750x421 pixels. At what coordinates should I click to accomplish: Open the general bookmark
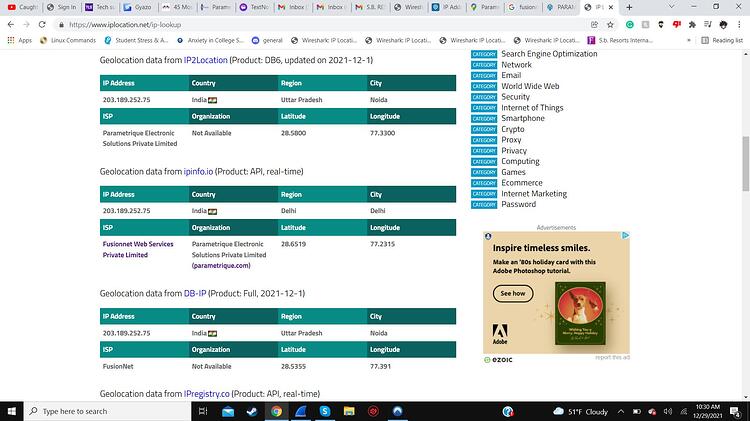coord(267,40)
